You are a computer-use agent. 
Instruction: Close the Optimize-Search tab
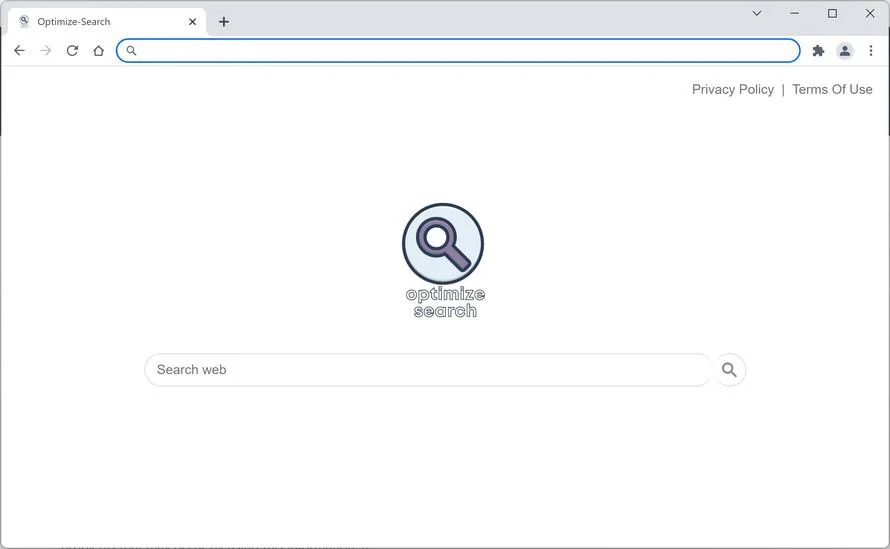pyautogui.click(x=192, y=22)
